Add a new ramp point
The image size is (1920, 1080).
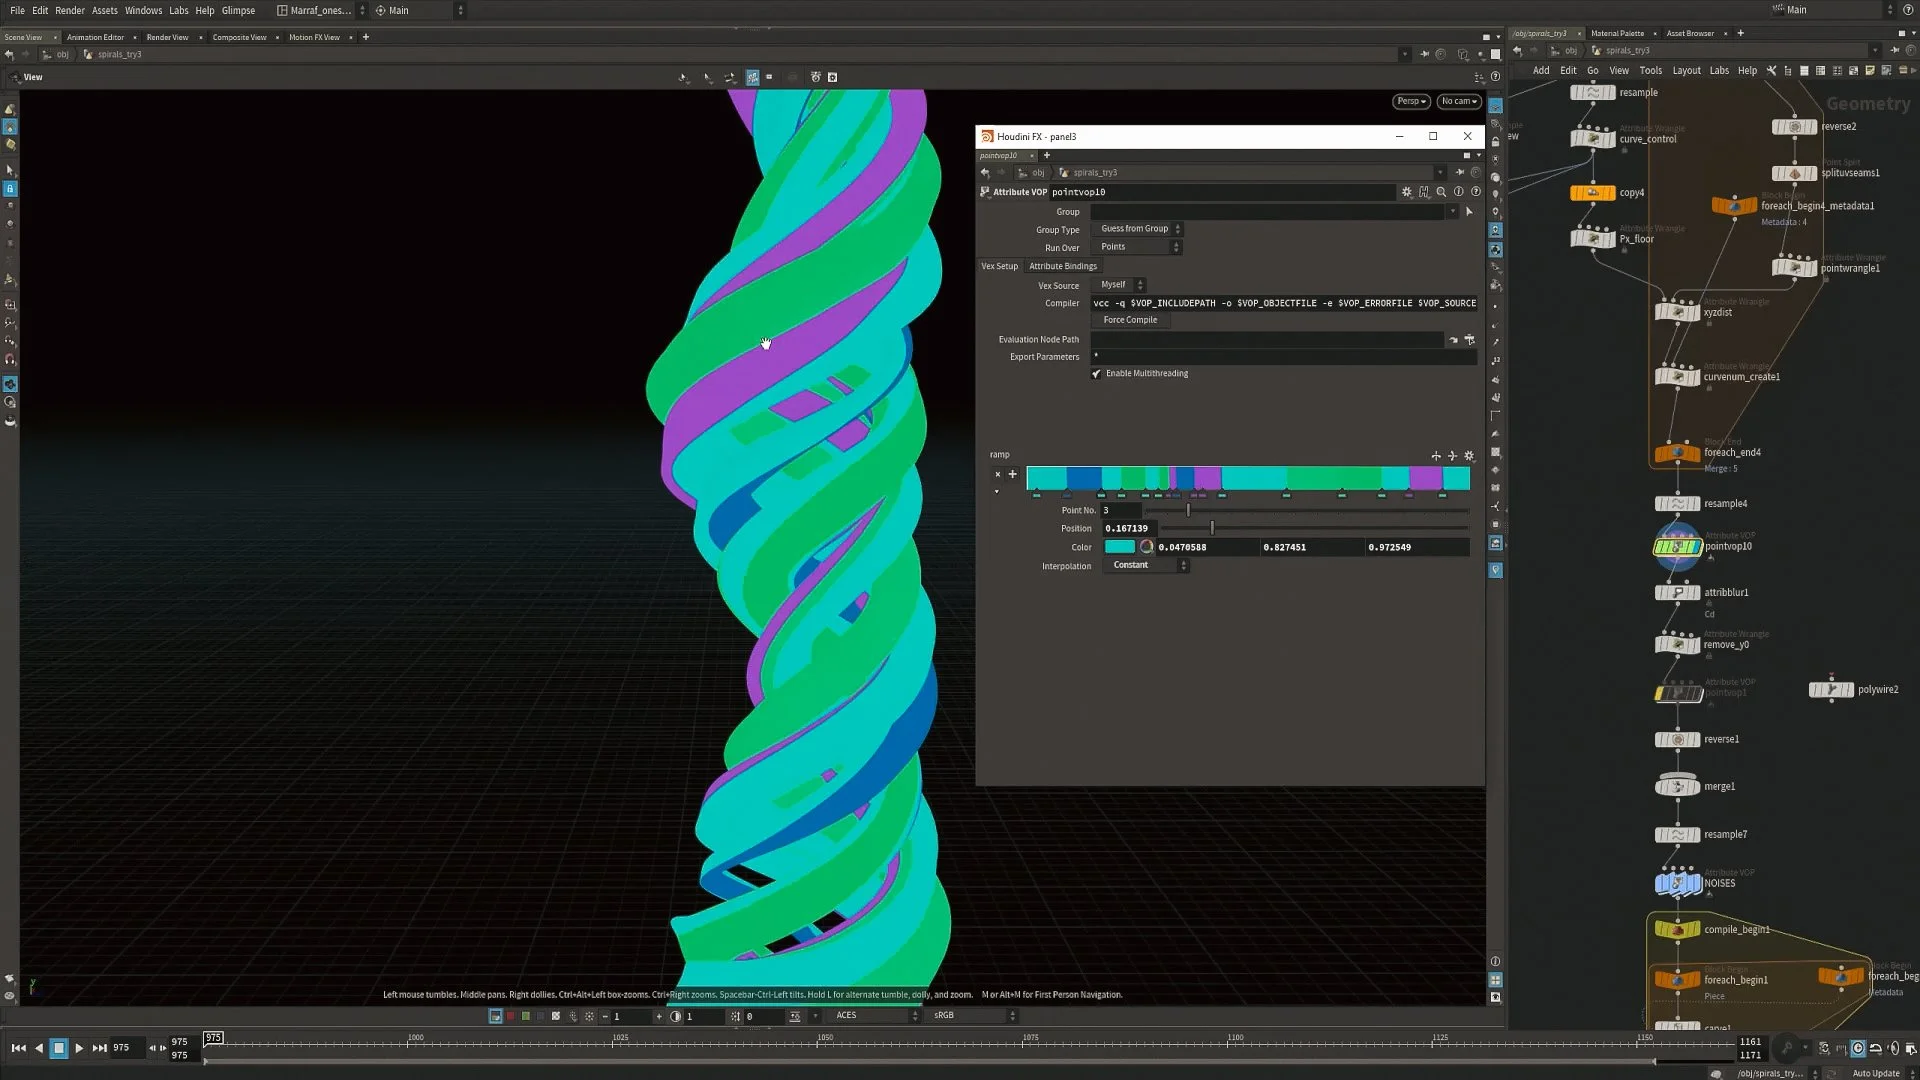[x=1012, y=474]
